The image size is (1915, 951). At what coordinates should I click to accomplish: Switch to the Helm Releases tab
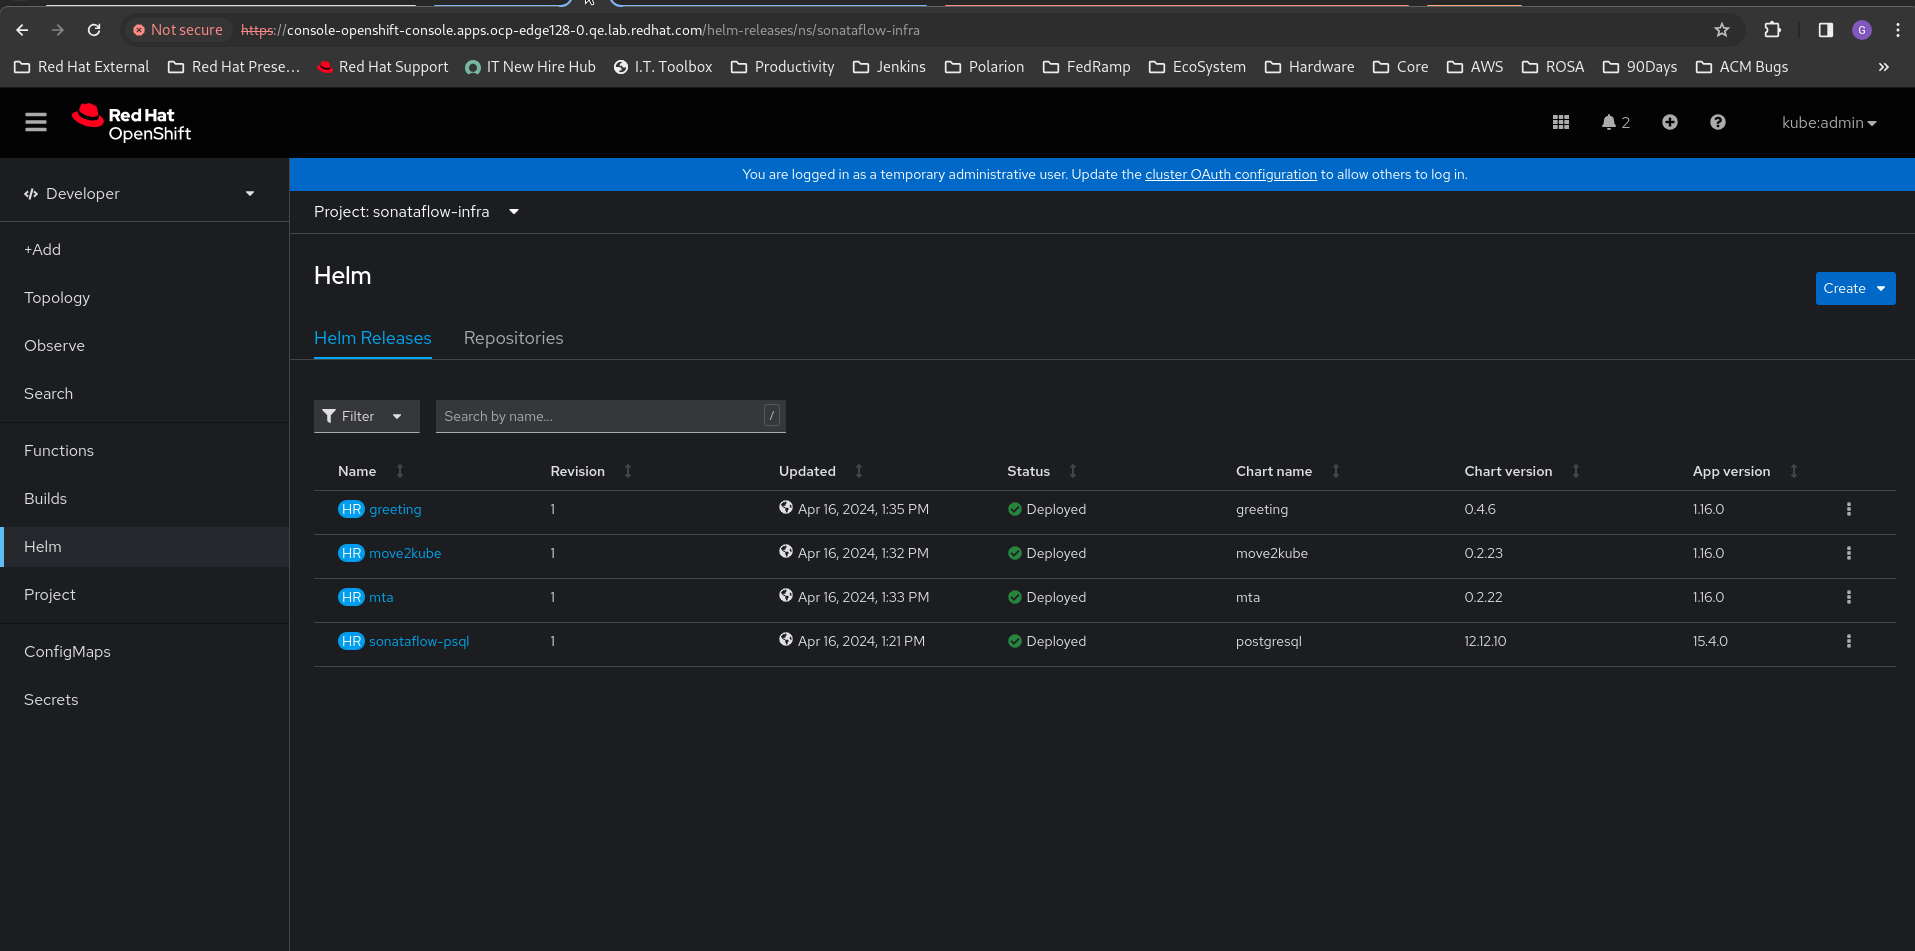373,338
